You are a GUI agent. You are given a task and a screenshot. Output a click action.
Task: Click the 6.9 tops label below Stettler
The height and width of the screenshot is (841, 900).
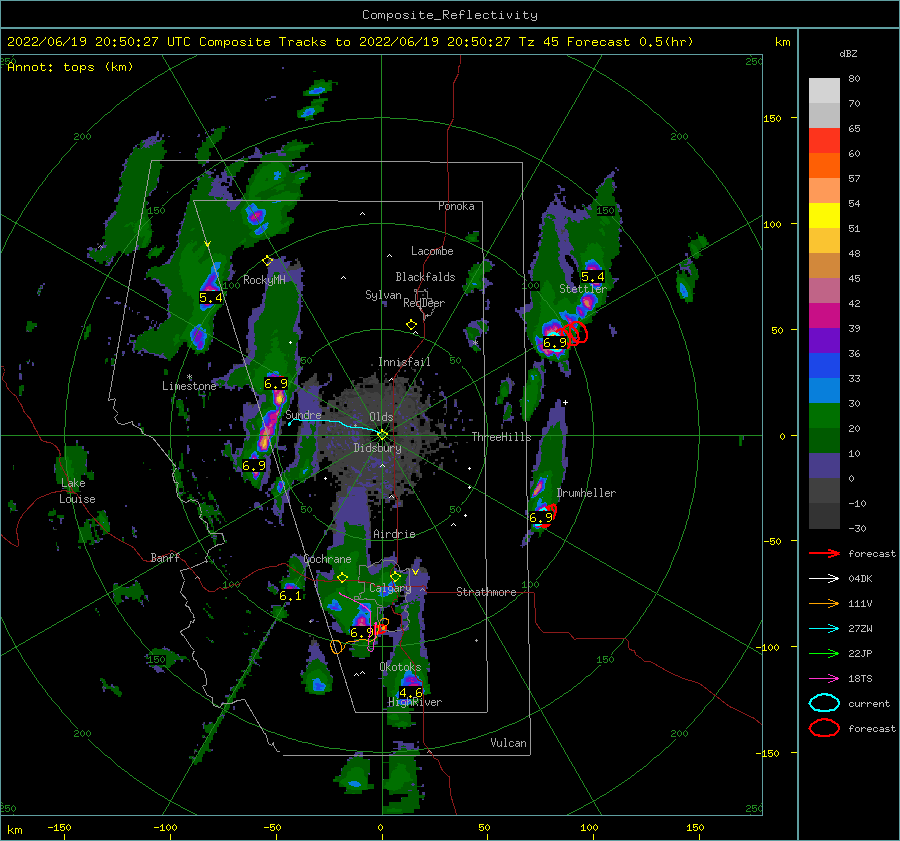click(x=555, y=343)
